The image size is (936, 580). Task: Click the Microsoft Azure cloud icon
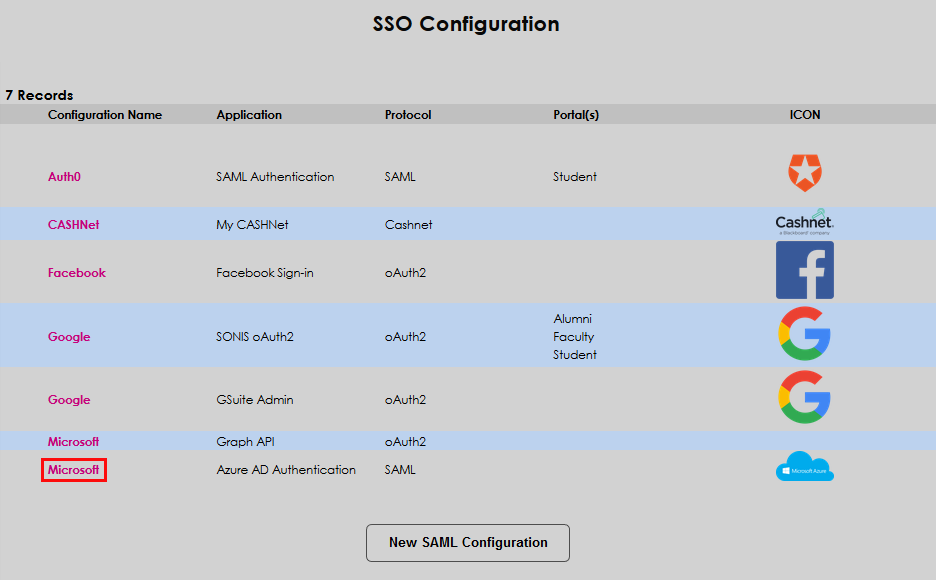click(x=804, y=467)
